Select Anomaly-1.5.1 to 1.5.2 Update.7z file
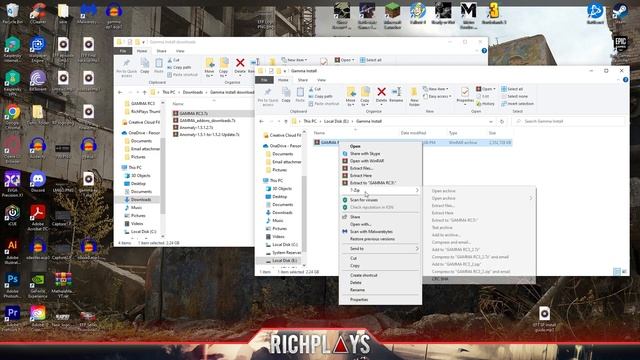 (x=209, y=134)
